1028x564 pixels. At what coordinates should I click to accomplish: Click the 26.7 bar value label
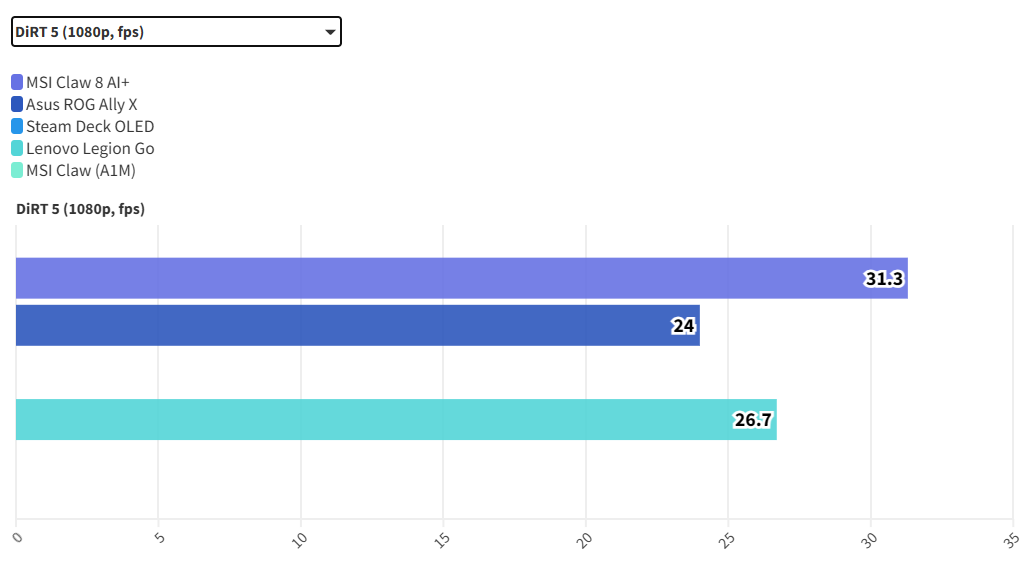click(x=753, y=420)
